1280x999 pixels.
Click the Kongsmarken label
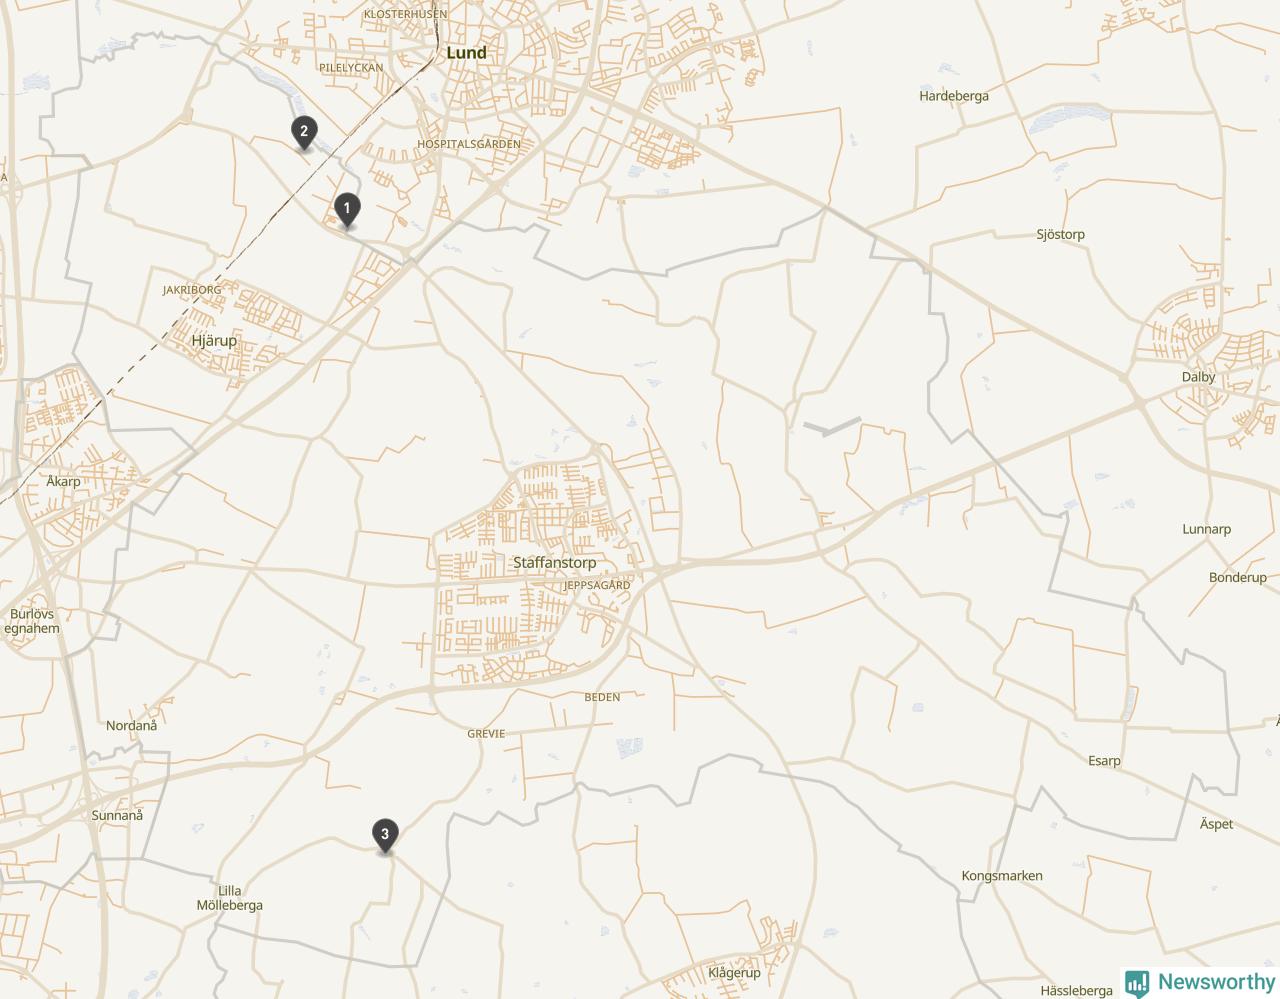pos(1002,876)
